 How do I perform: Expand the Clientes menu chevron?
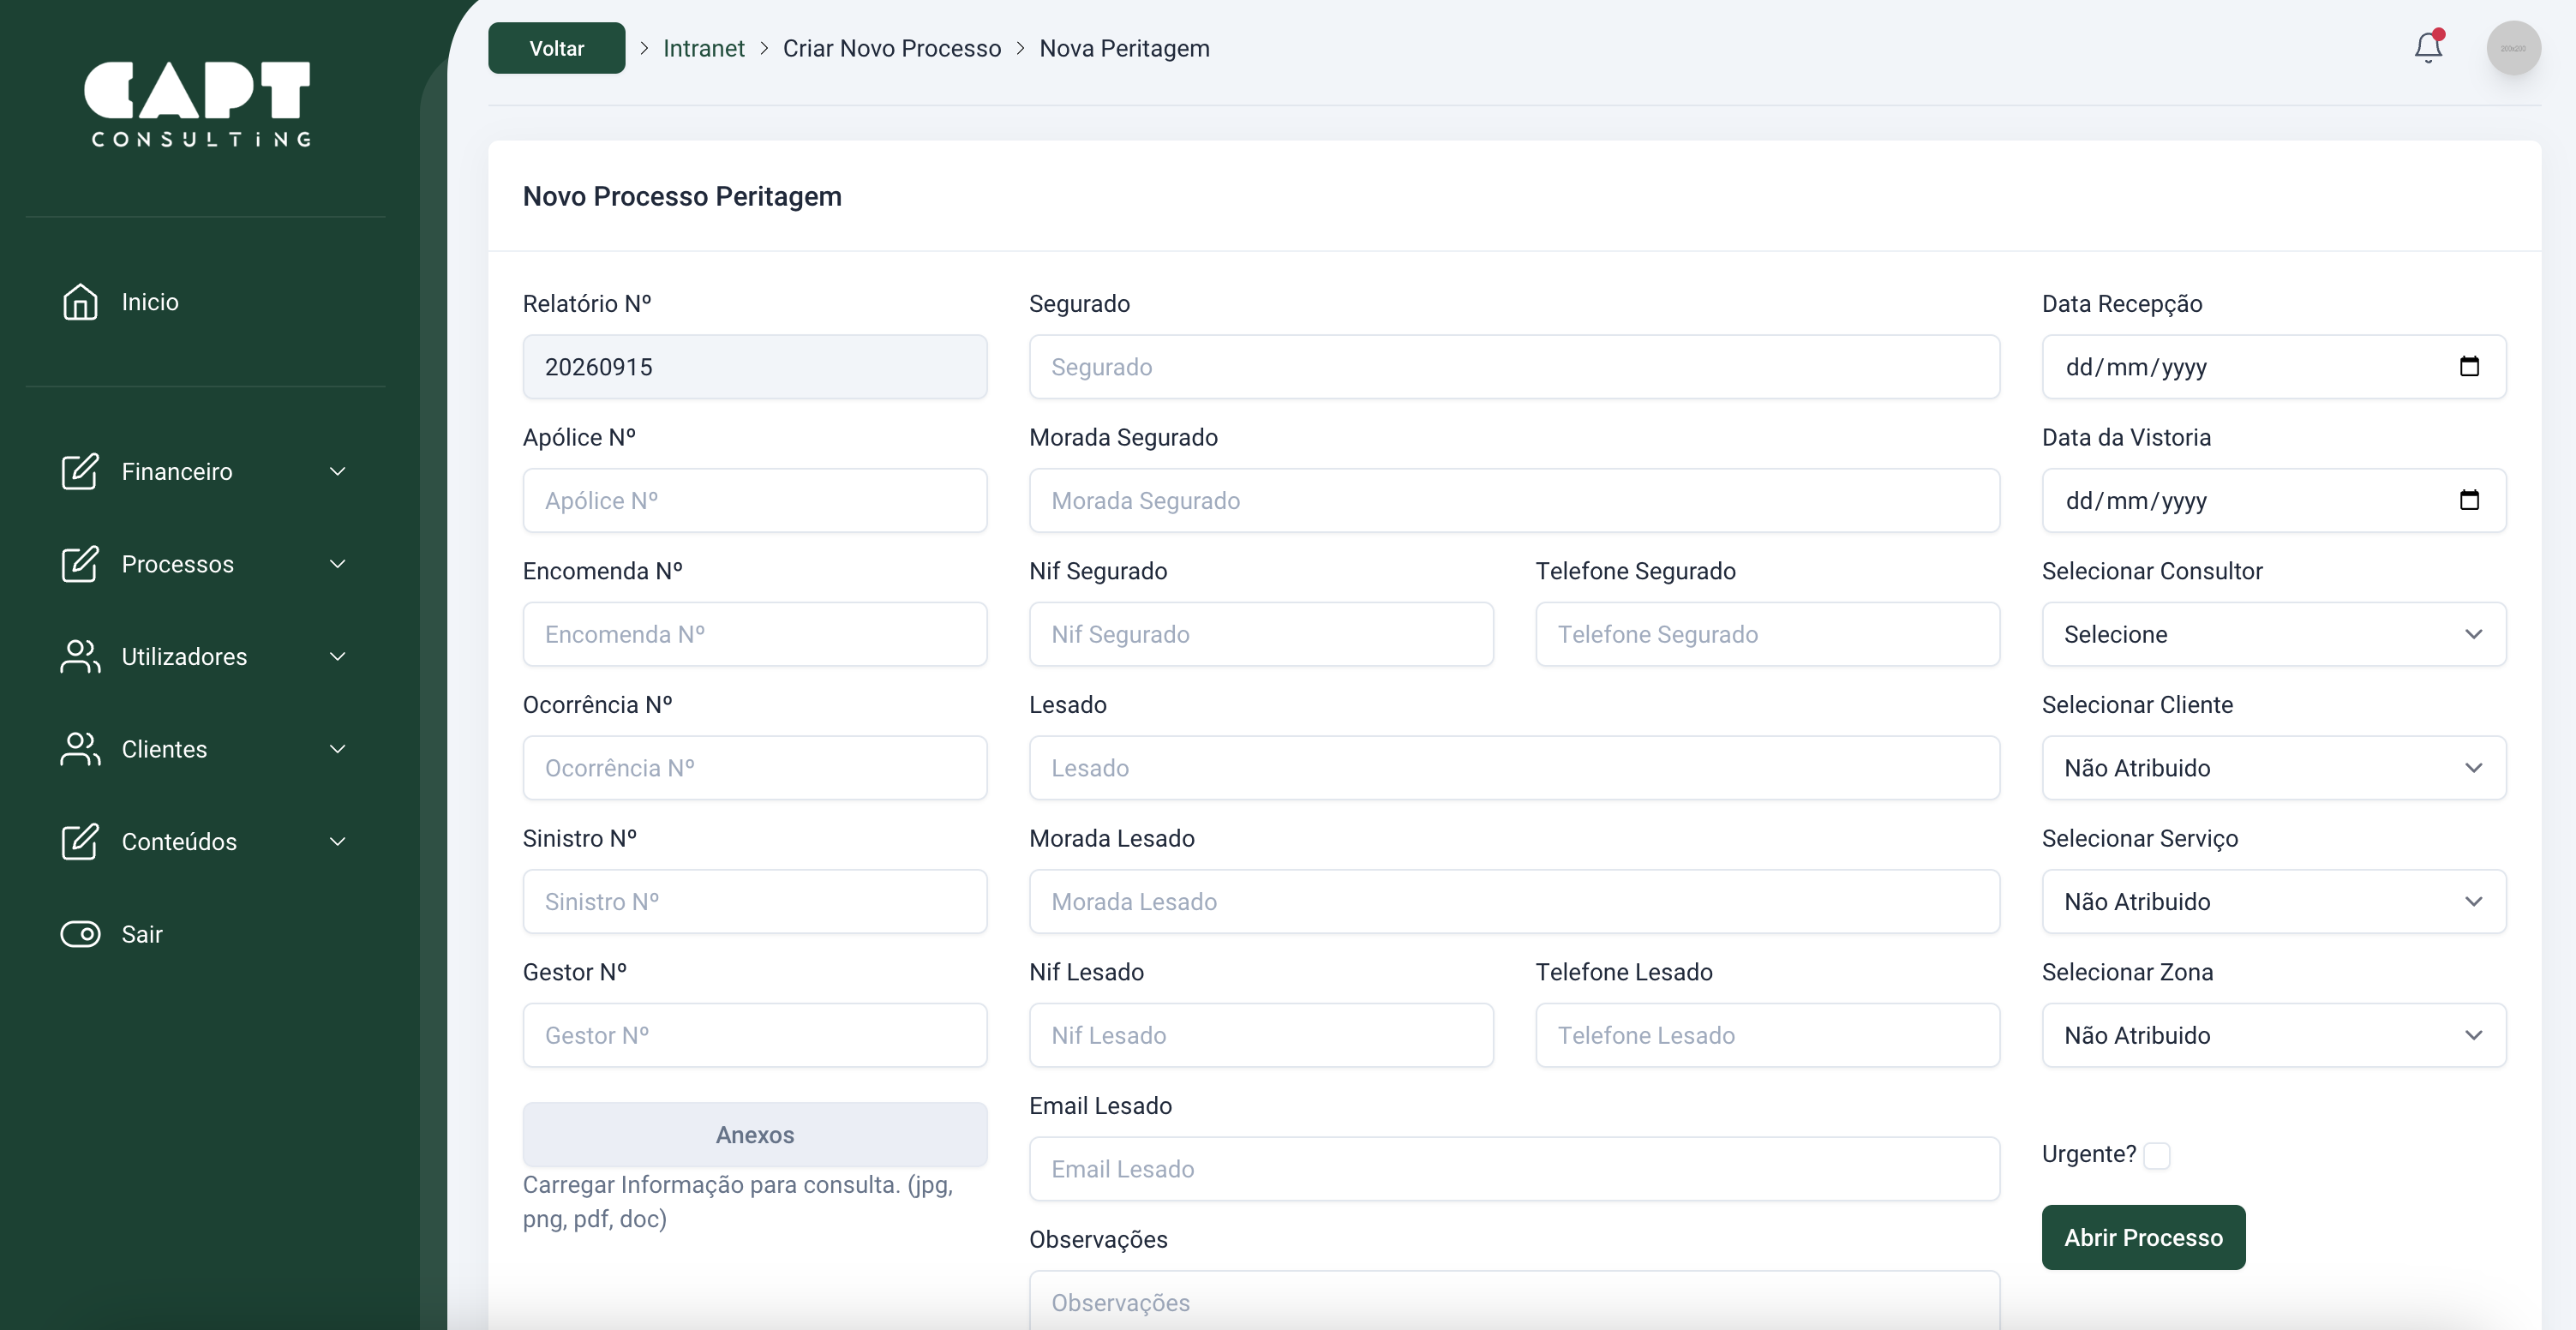coord(338,749)
